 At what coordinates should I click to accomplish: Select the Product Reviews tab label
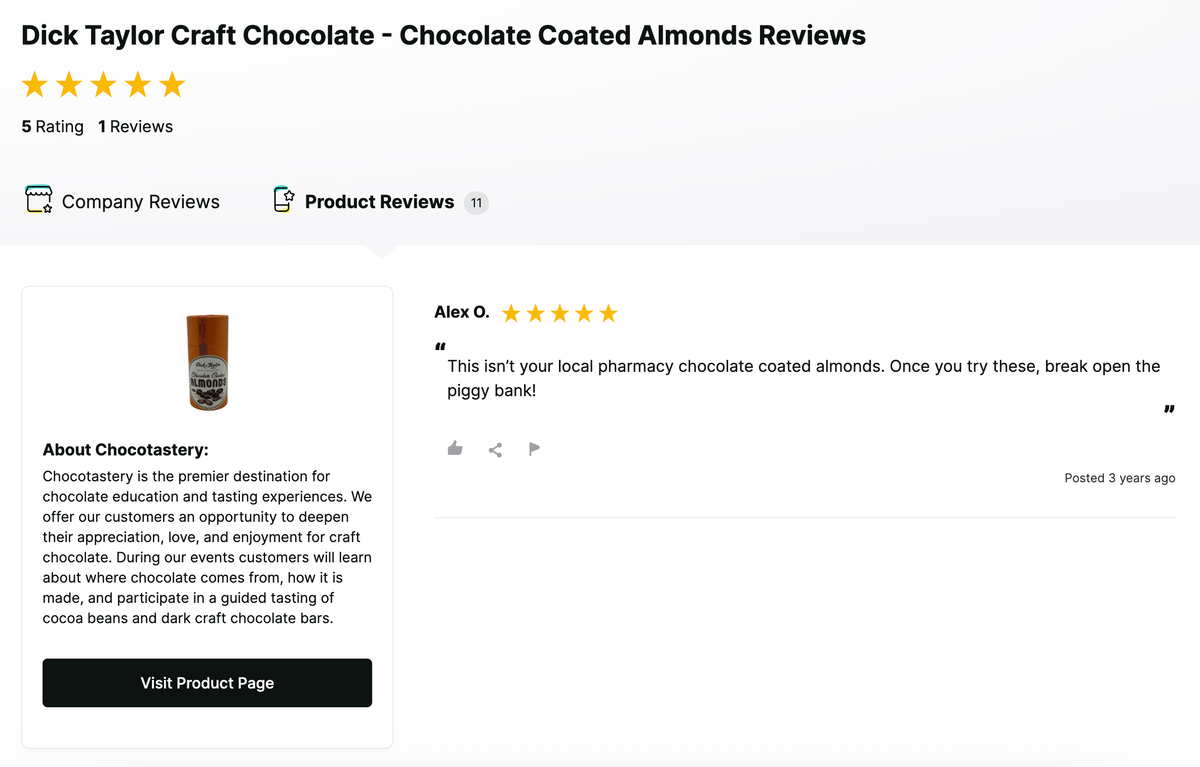379,202
